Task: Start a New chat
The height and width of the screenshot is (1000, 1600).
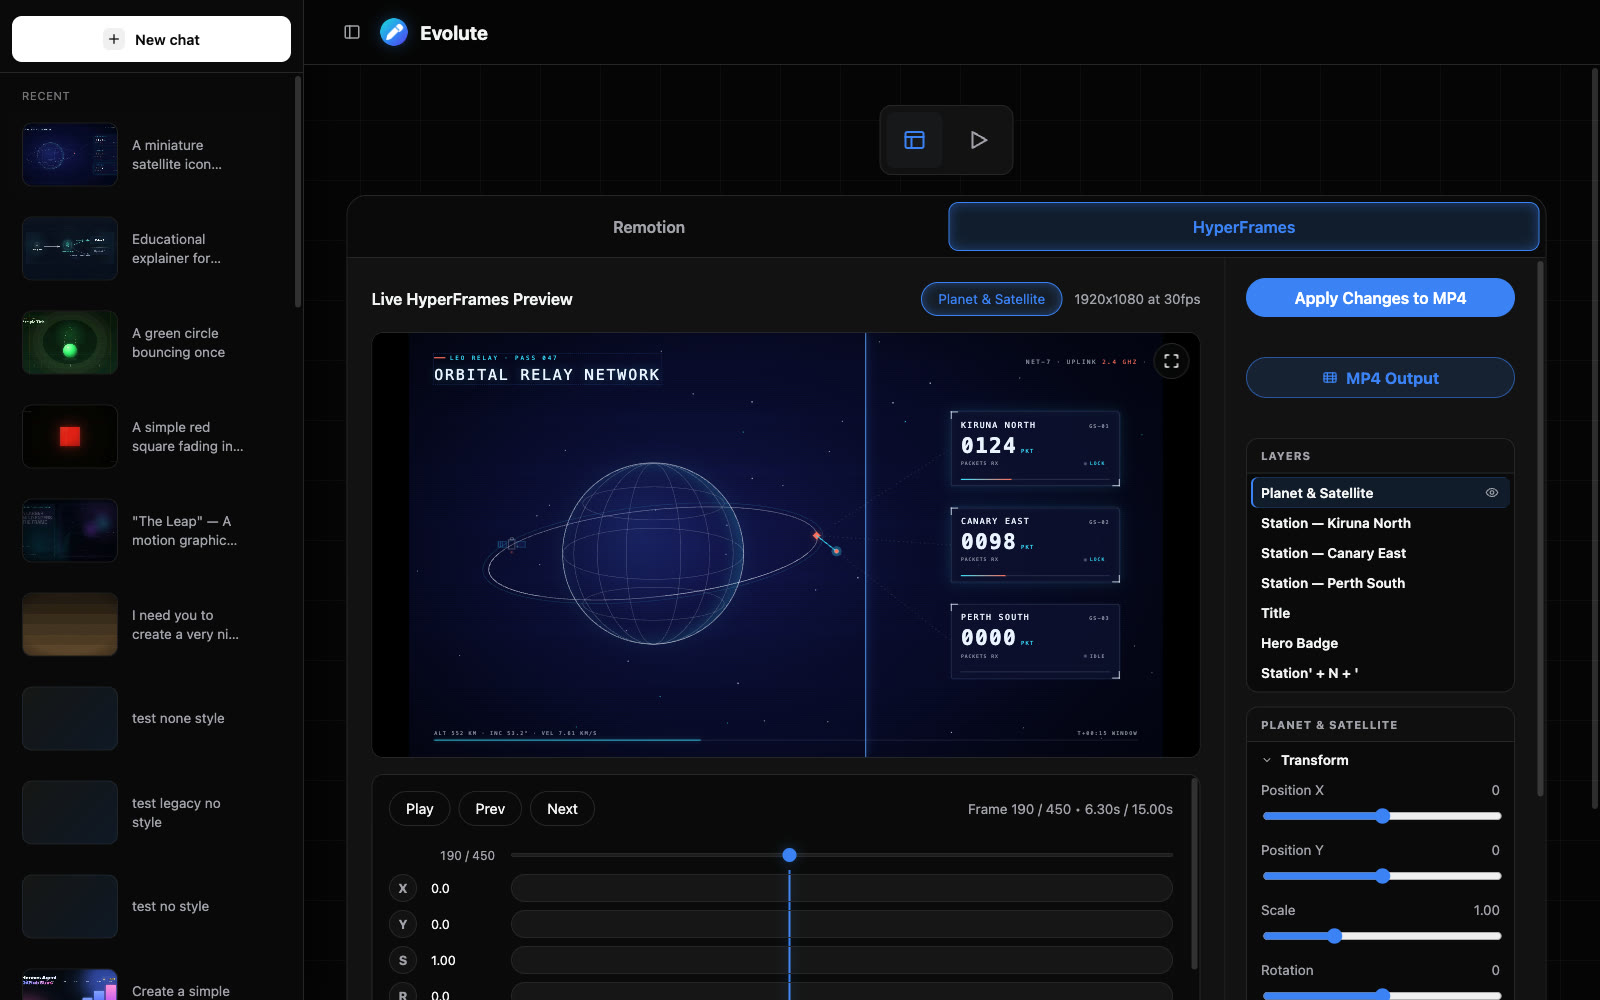Action: tap(151, 39)
